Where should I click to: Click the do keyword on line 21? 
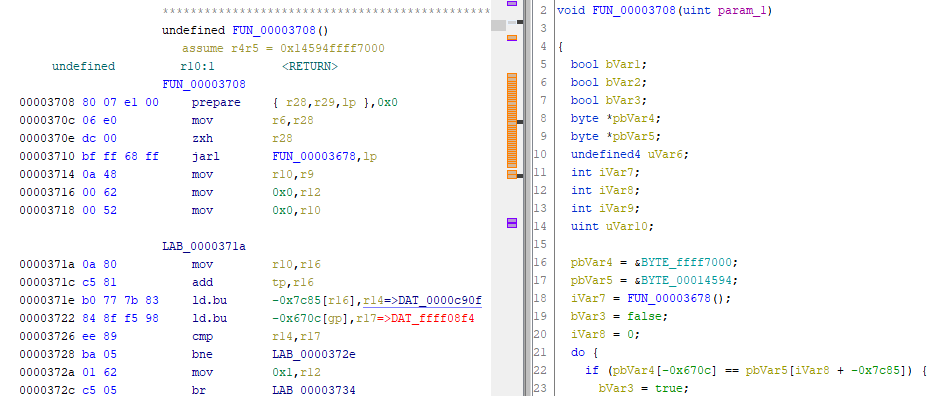[x=578, y=352]
